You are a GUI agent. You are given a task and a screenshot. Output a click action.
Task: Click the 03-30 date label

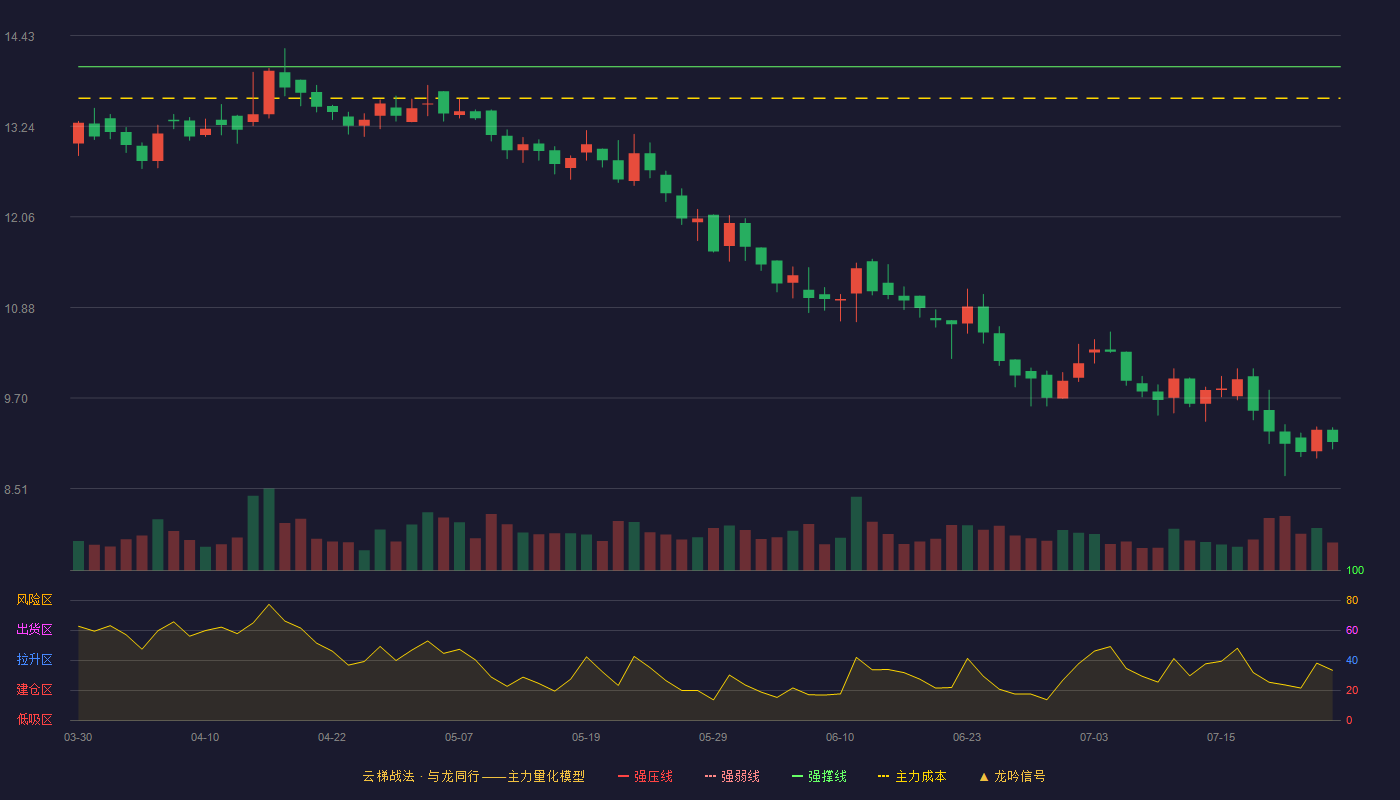coord(78,737)
